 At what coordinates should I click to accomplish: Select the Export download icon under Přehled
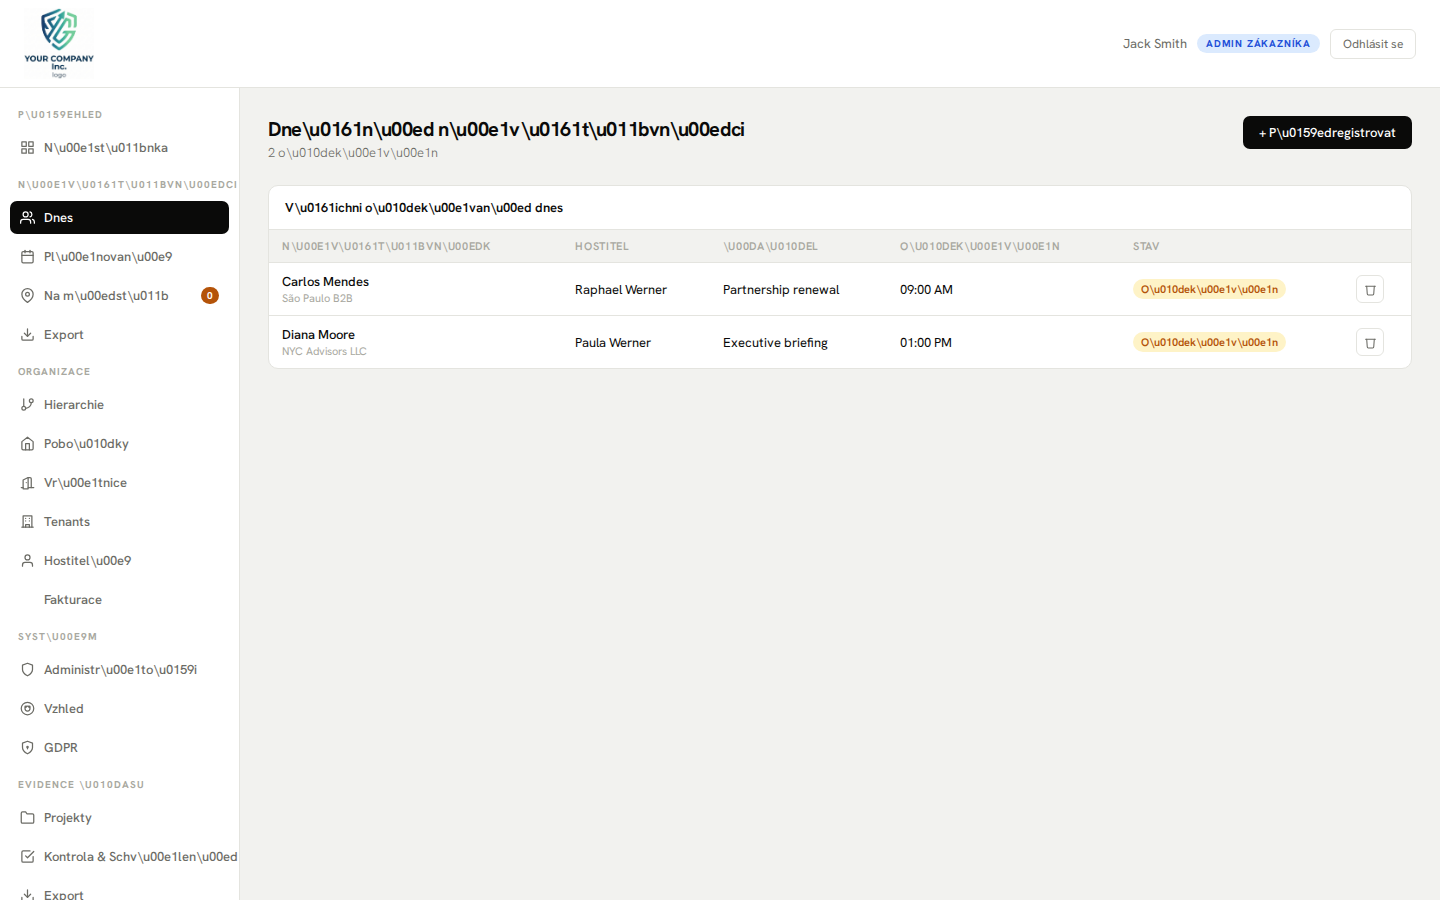pyautogui.click(x=27, y=334)
